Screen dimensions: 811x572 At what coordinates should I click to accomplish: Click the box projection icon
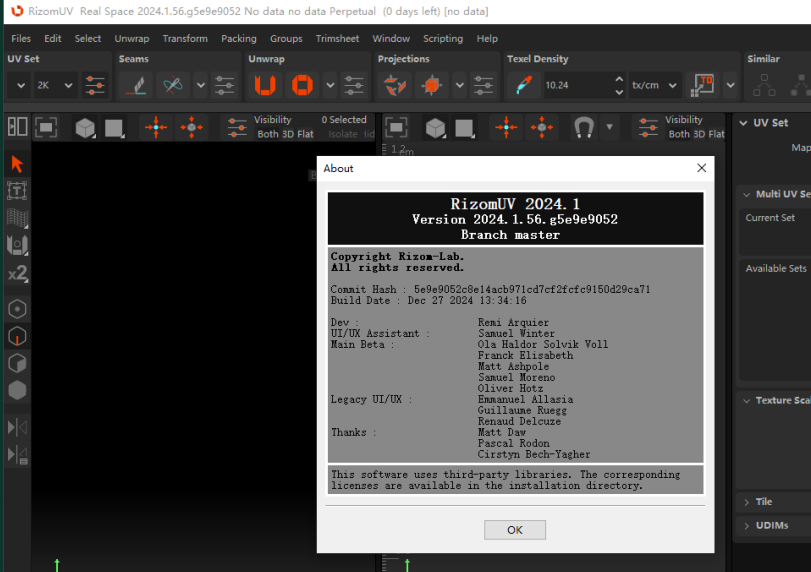coord(431,85)
